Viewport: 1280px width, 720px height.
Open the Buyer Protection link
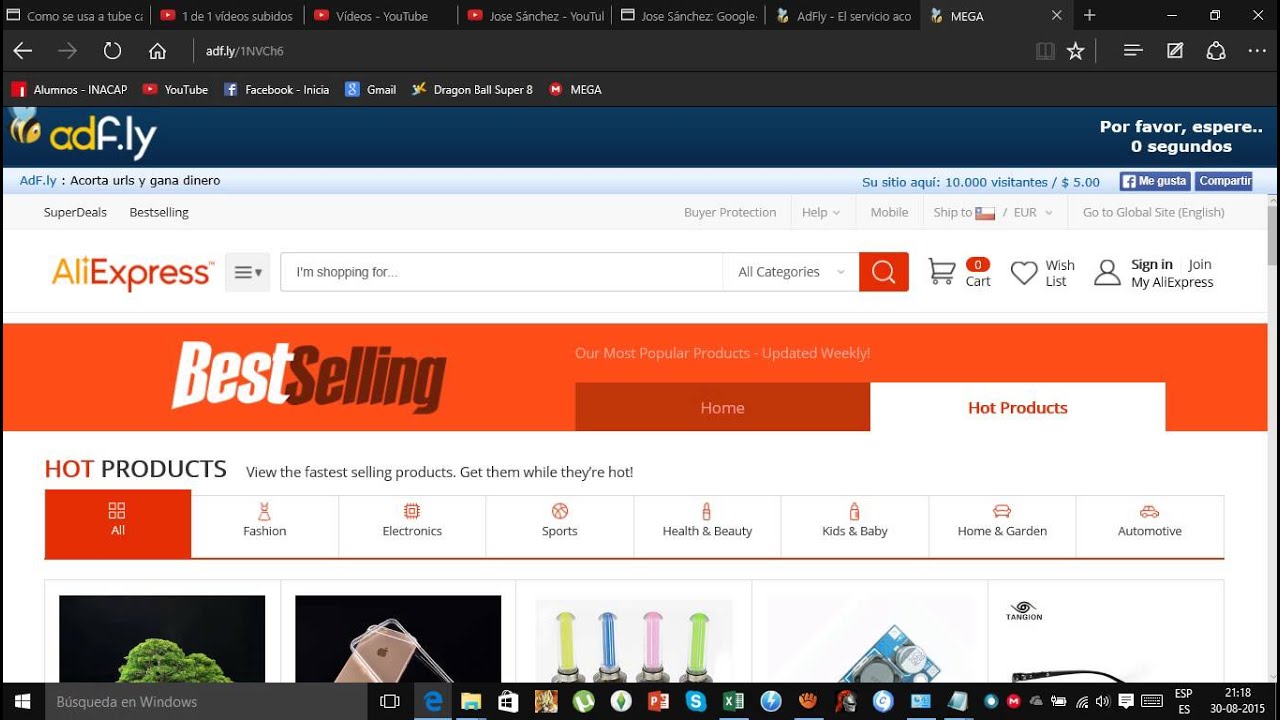pyautogui.click(x=730, y=212)
